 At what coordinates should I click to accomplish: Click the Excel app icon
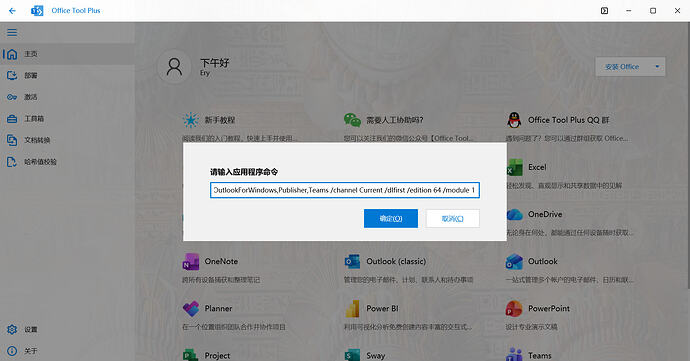point(514,167)
